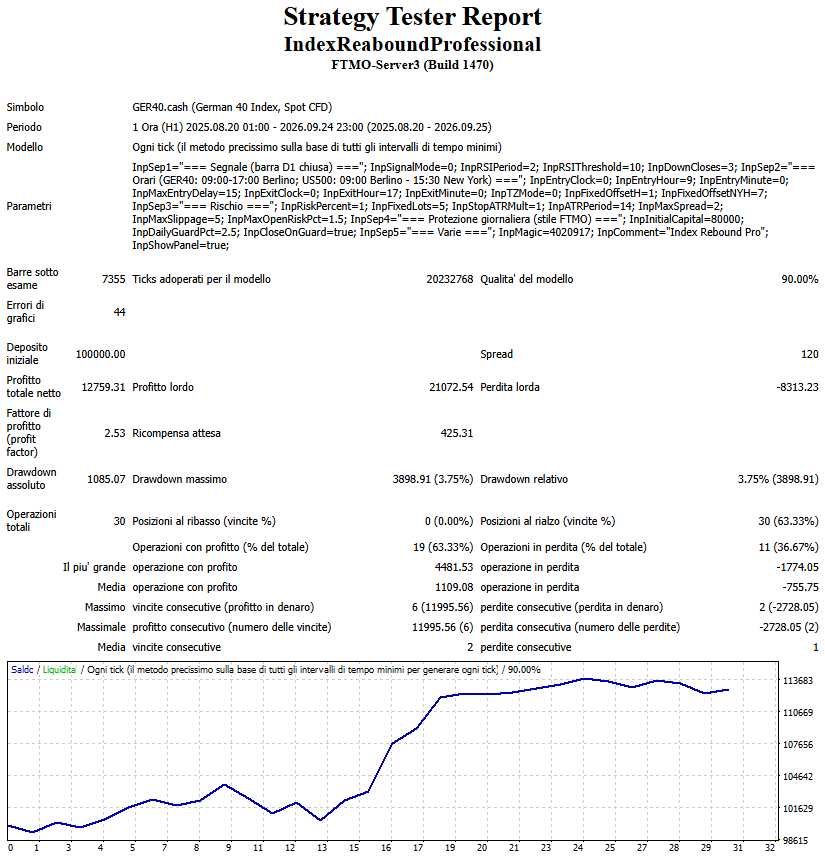
Task: Click the 'Periodo' label
Action: click(x=24, y=127)
